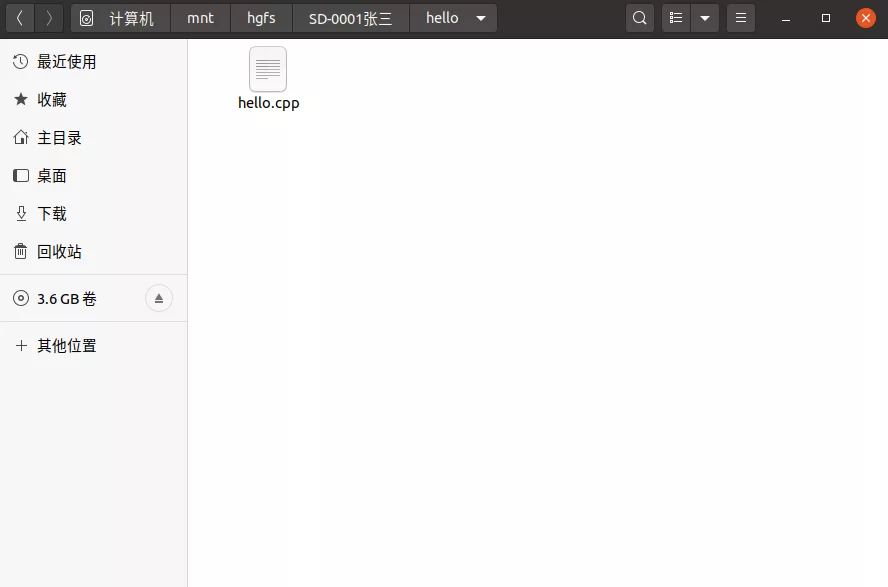The image size is (888, 587).
Task: Open 下载 downloads folder
Action: (93, 213)
